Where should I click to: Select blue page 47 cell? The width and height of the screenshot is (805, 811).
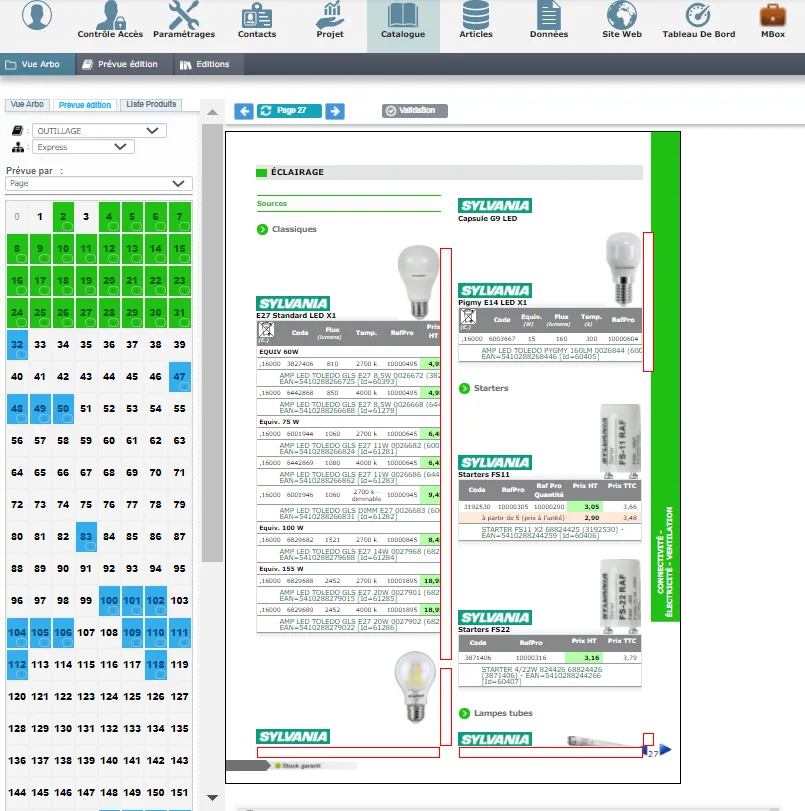coord(180,377)
